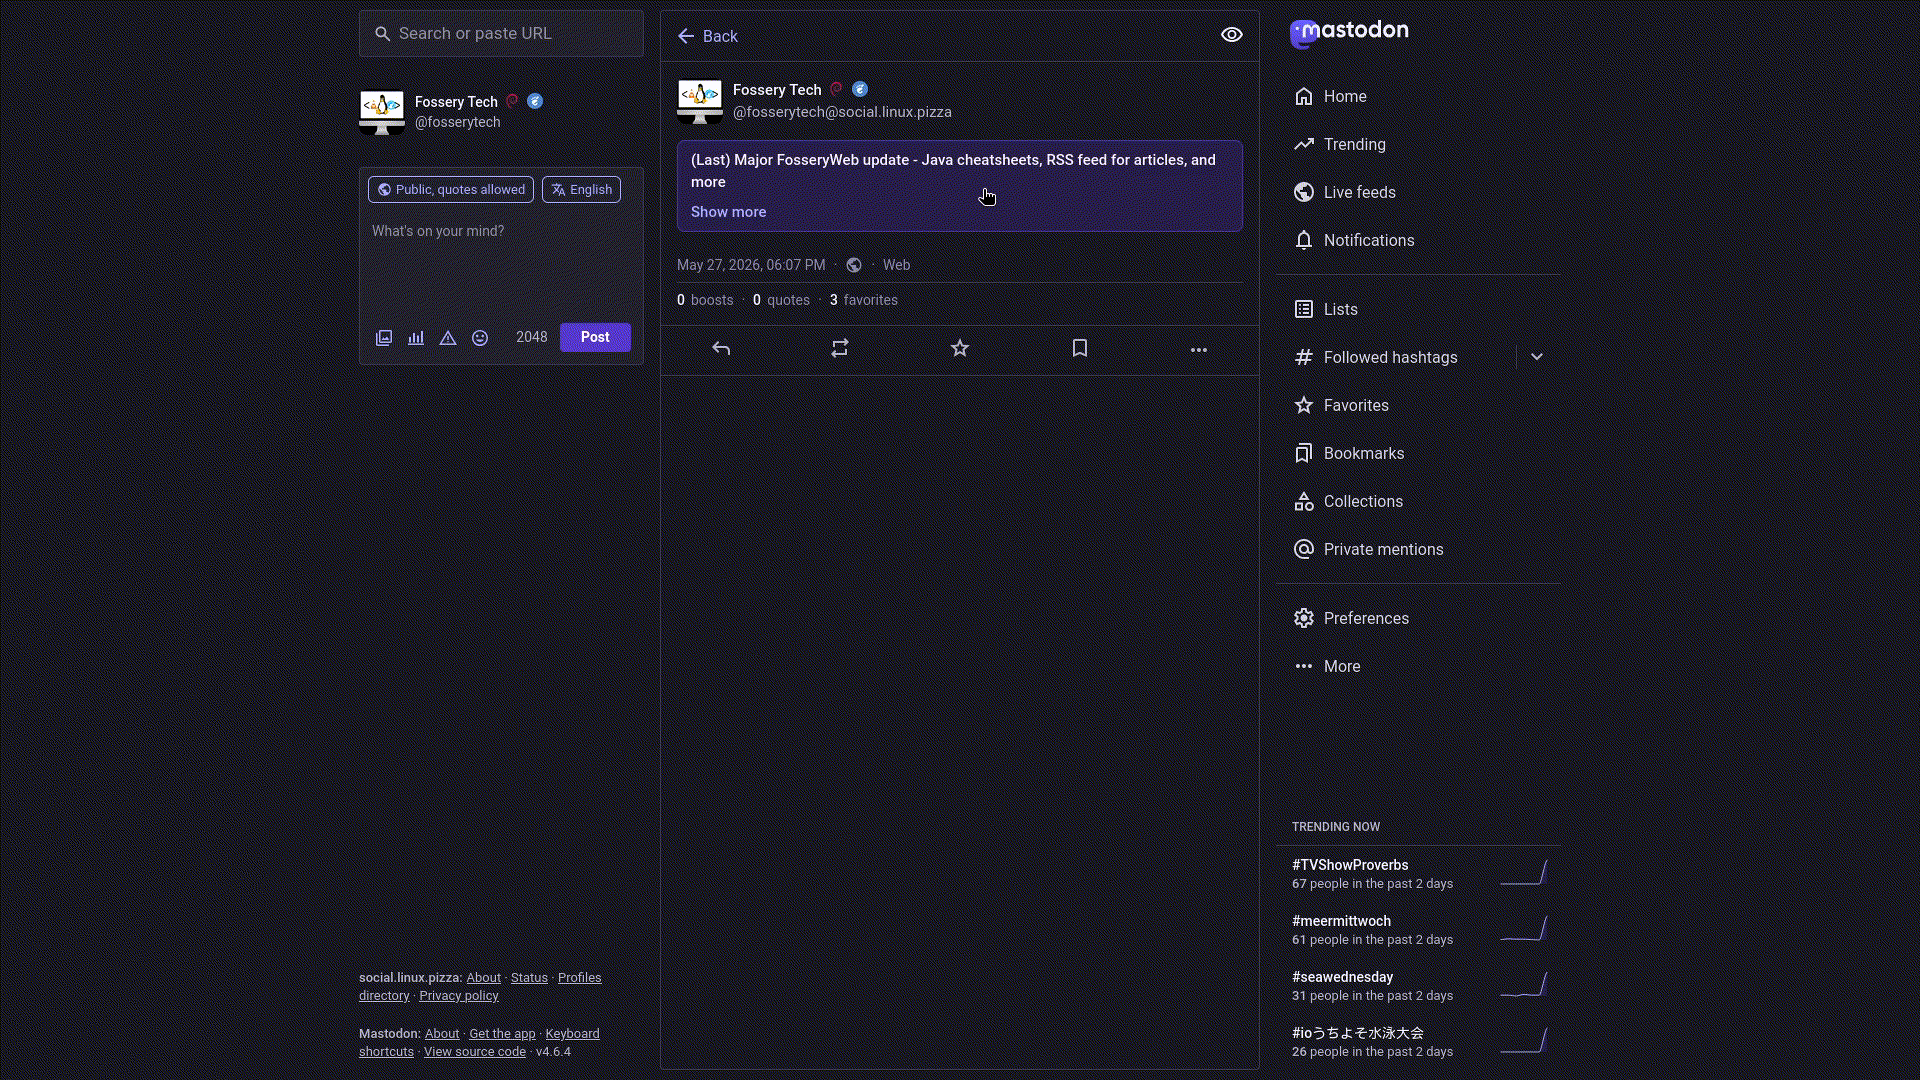Favorite the post with the star icon
The height and width of the screenshot is (1080, 1920).
pos(960,349)
